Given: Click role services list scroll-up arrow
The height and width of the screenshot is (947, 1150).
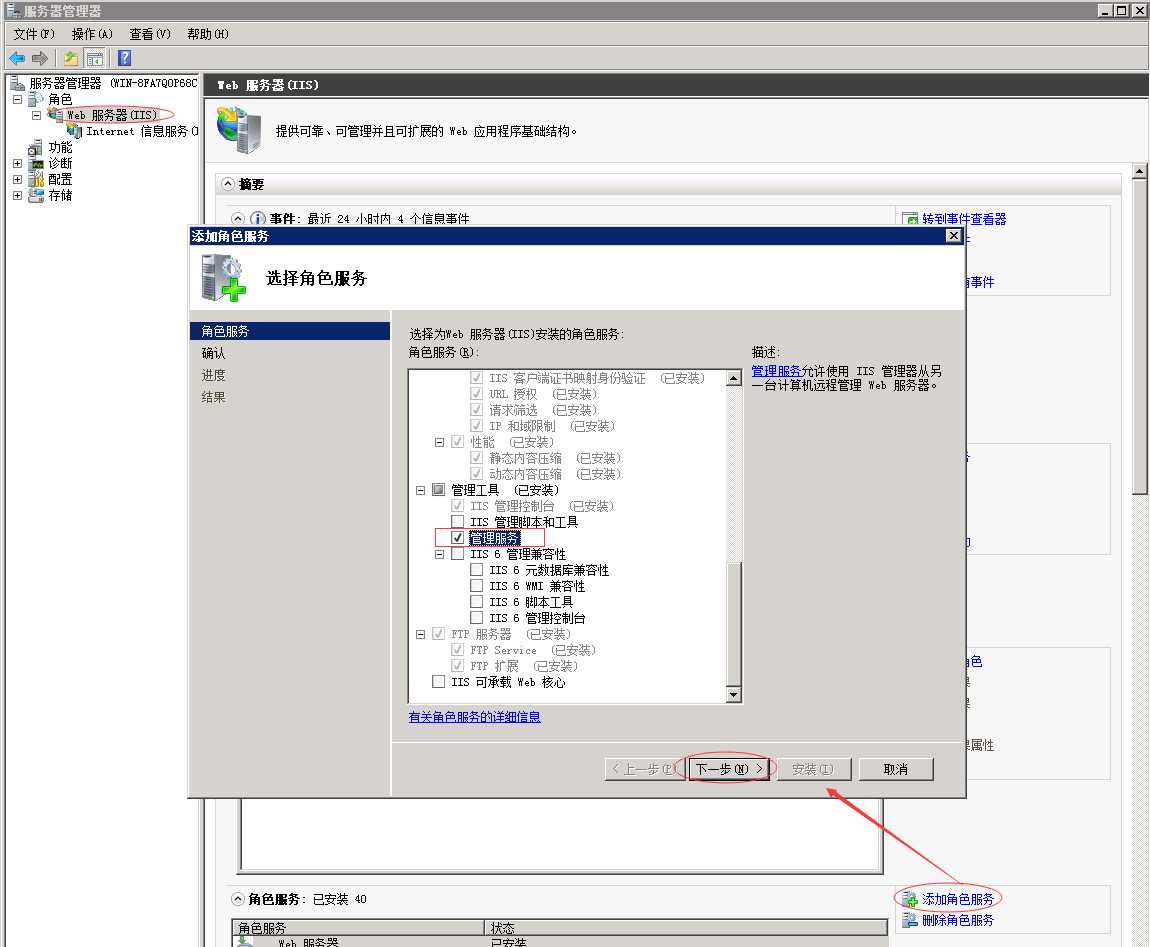Looking at the screenshot, I should tap(733, 378).
